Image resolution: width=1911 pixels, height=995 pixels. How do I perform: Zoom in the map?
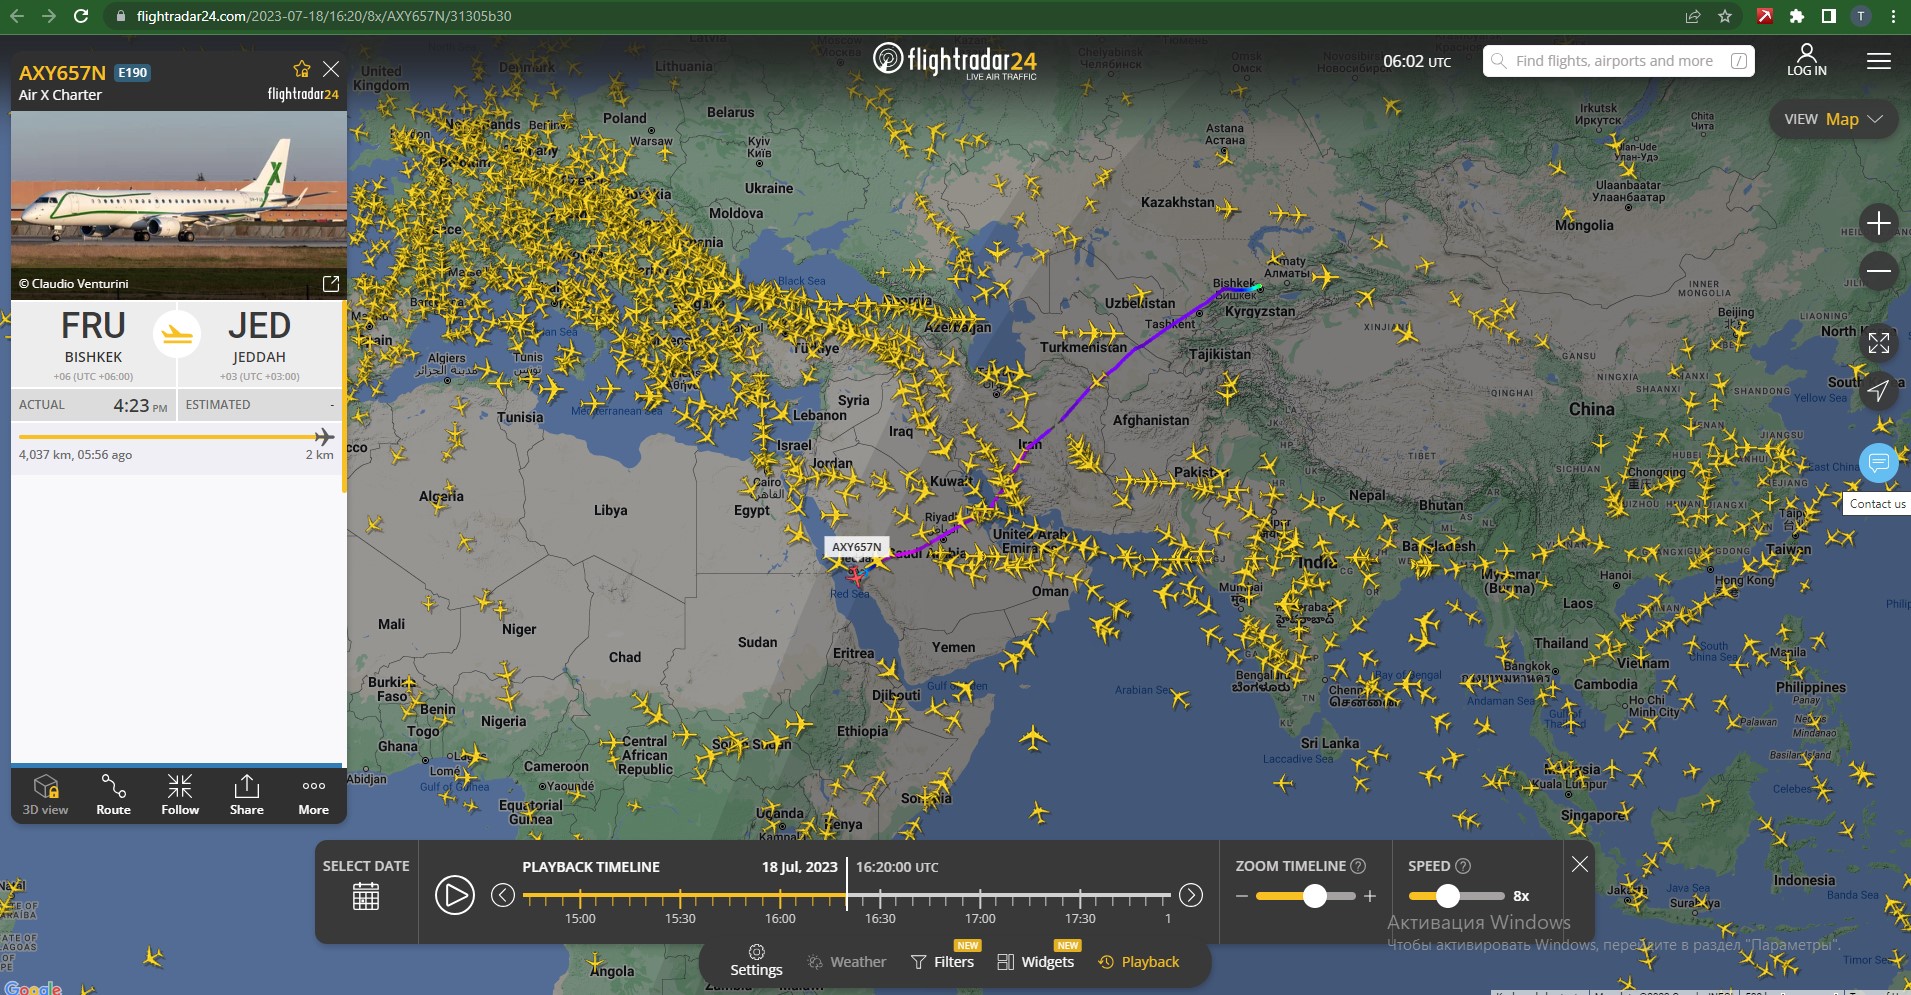point(1879,223)
